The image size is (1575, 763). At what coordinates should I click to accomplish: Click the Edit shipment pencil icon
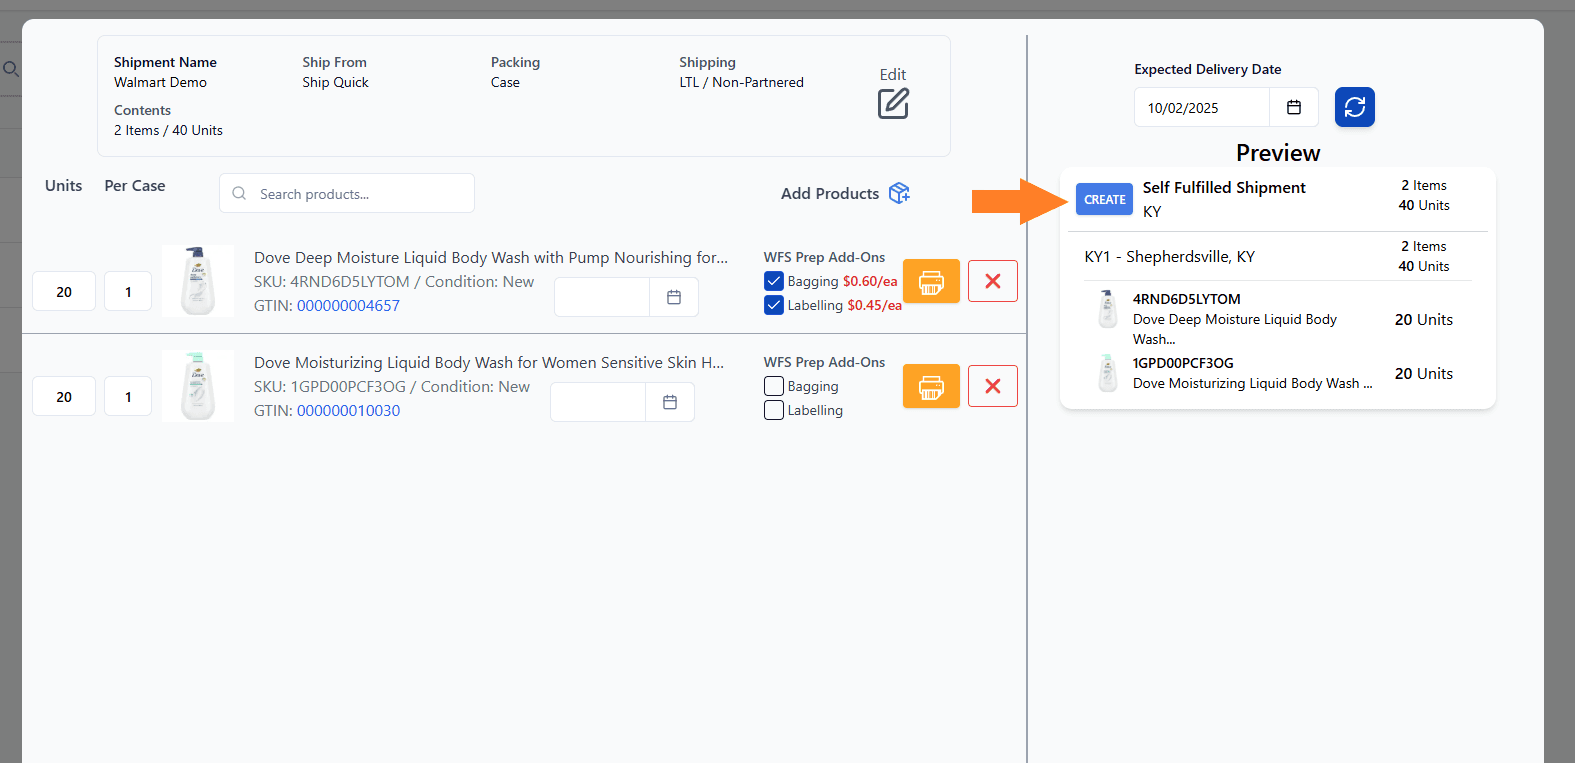click(893, 103)
